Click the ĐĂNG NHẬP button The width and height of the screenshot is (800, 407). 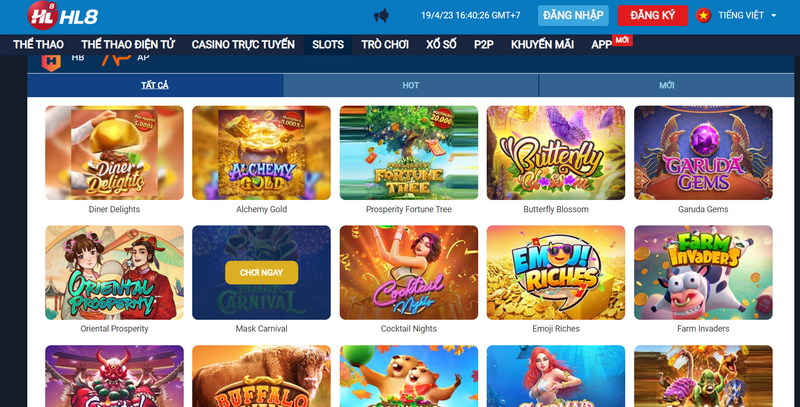[573, 16]
